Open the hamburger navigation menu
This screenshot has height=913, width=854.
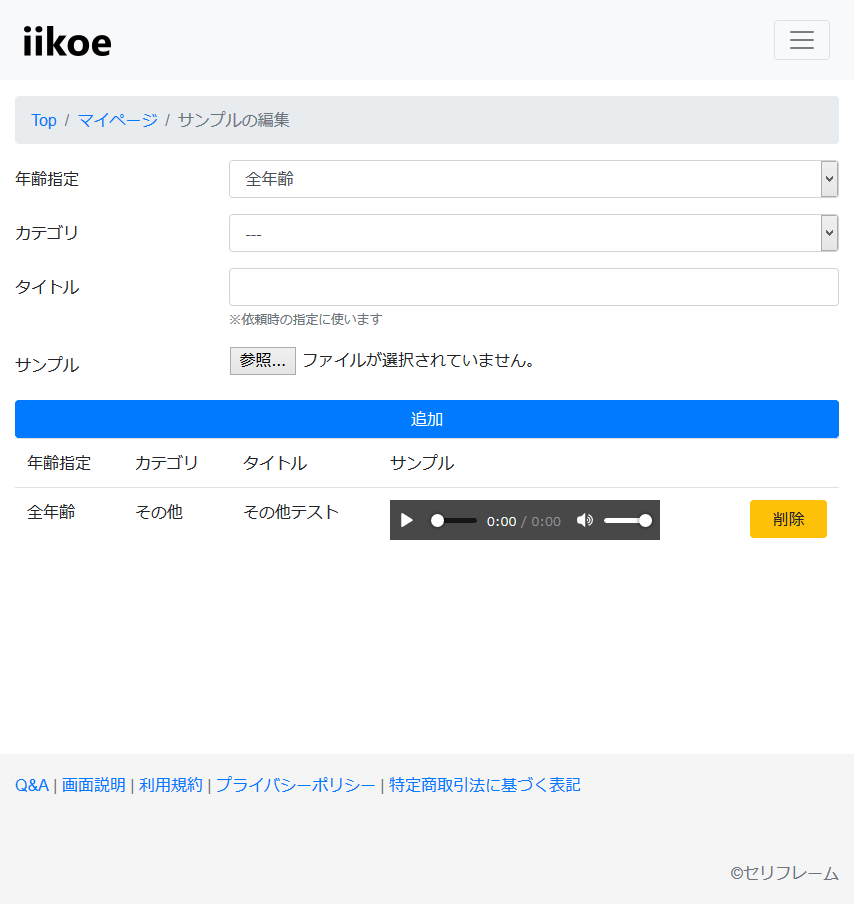pyautogui.click(x=801, y=40)
